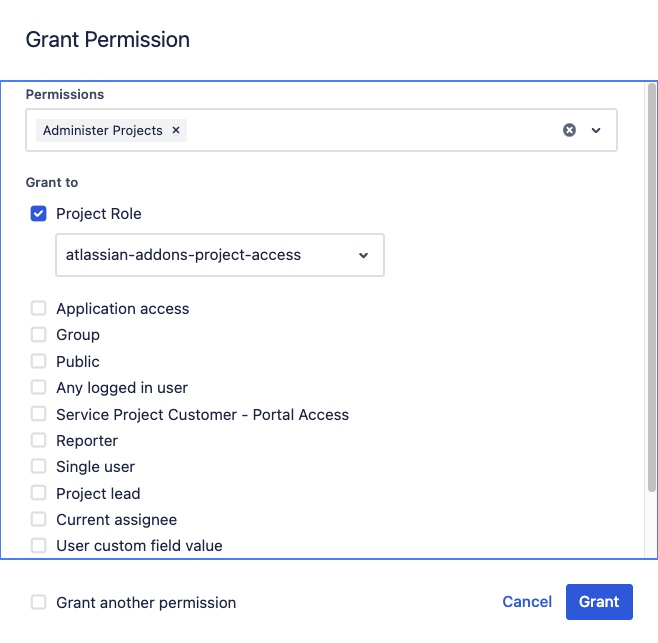This screenshot has height=643, width=658.
Task: Check the Reporter checkbox
Action: (39, 441)
